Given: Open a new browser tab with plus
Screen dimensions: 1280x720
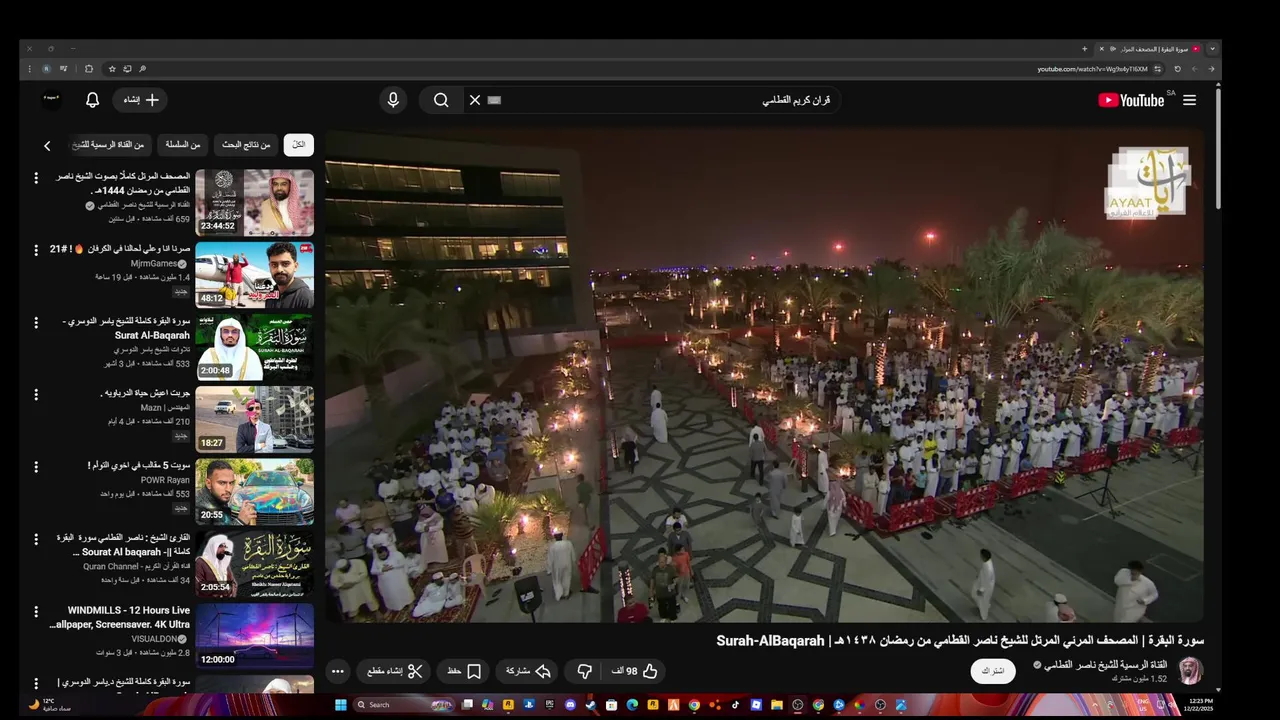Looking at the screenshot, I should click(1084, 49).
